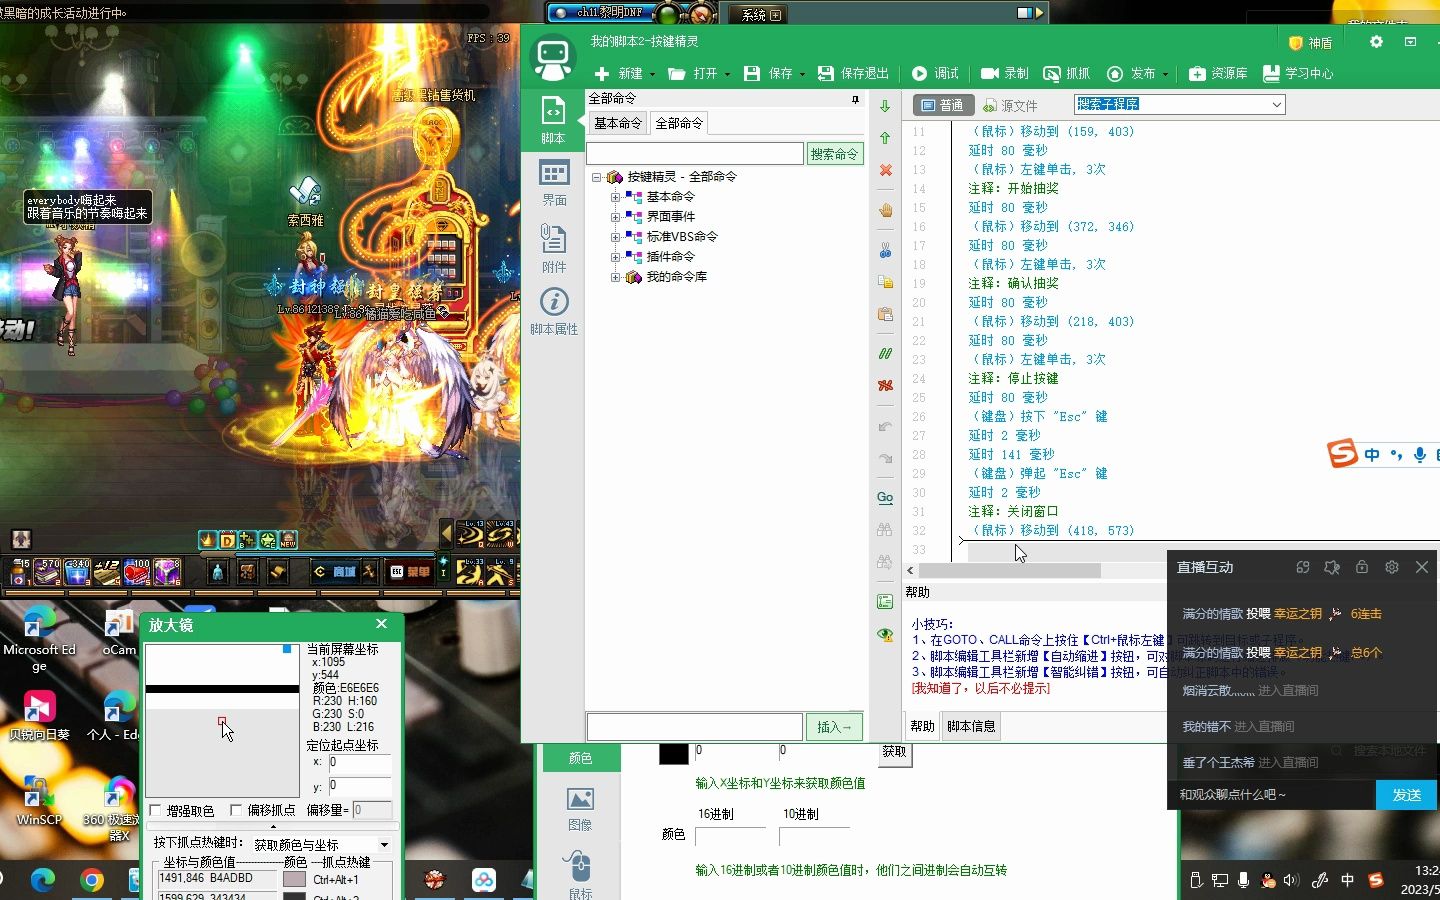This screenshot has height=900, width=1440.
Task: Select the 全部命令 tab
Action: pos(679,123)
